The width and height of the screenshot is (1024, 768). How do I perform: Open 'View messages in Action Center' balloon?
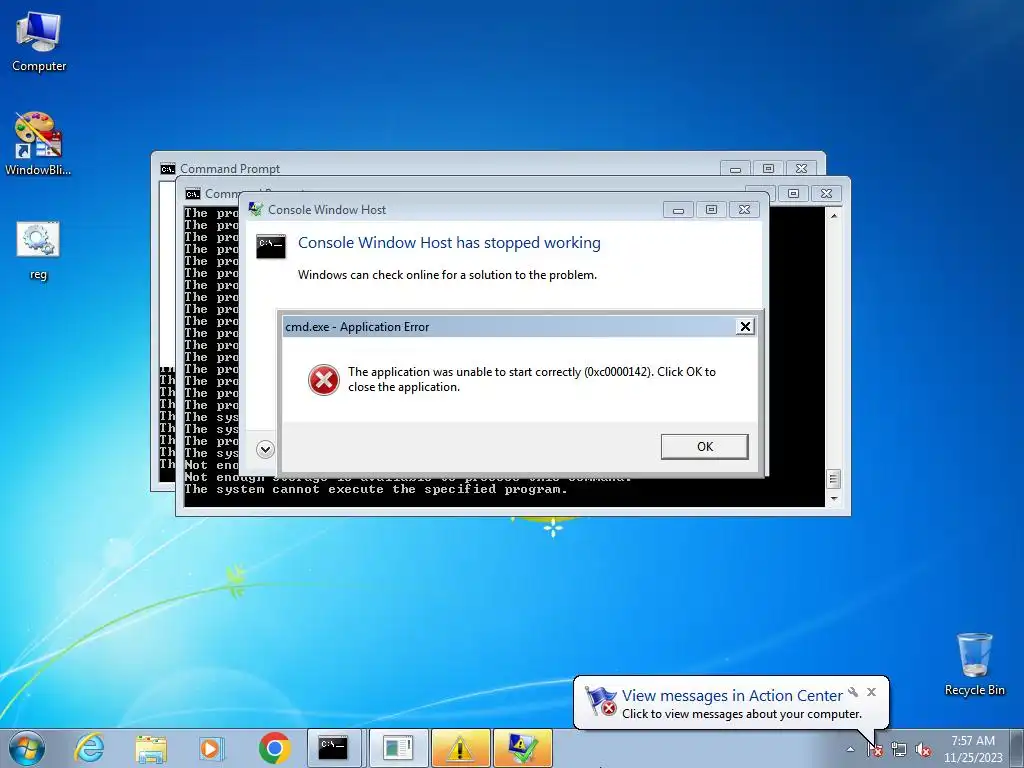(x=732, y=696)
